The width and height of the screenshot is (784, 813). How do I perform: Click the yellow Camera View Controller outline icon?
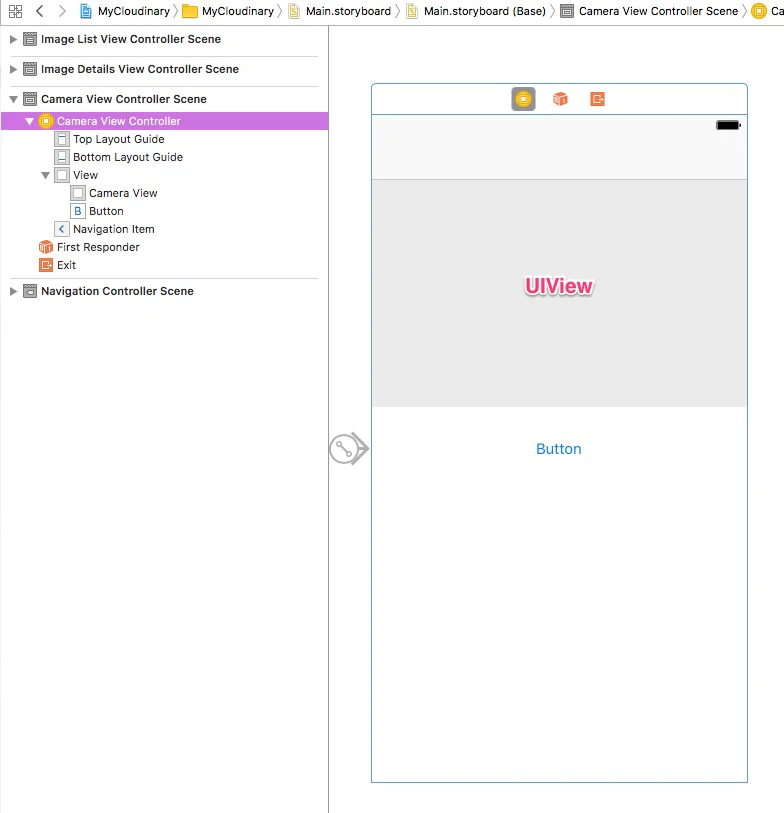46,121
